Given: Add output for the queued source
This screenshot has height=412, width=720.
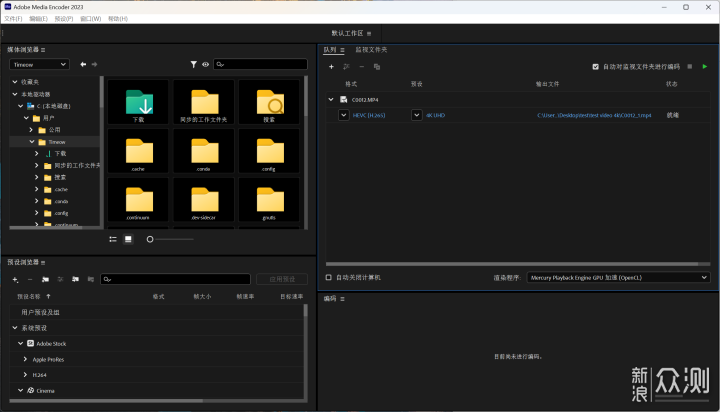Looking at the screenshot, I should pos(346,67).
